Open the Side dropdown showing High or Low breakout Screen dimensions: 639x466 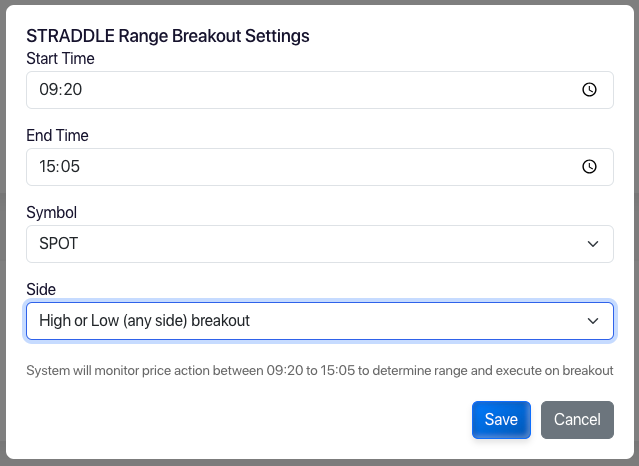[320, 321]
